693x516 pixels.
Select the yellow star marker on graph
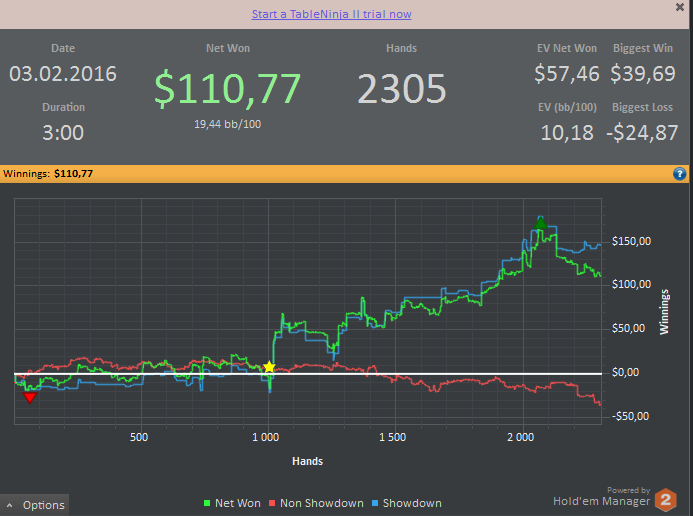269,367
